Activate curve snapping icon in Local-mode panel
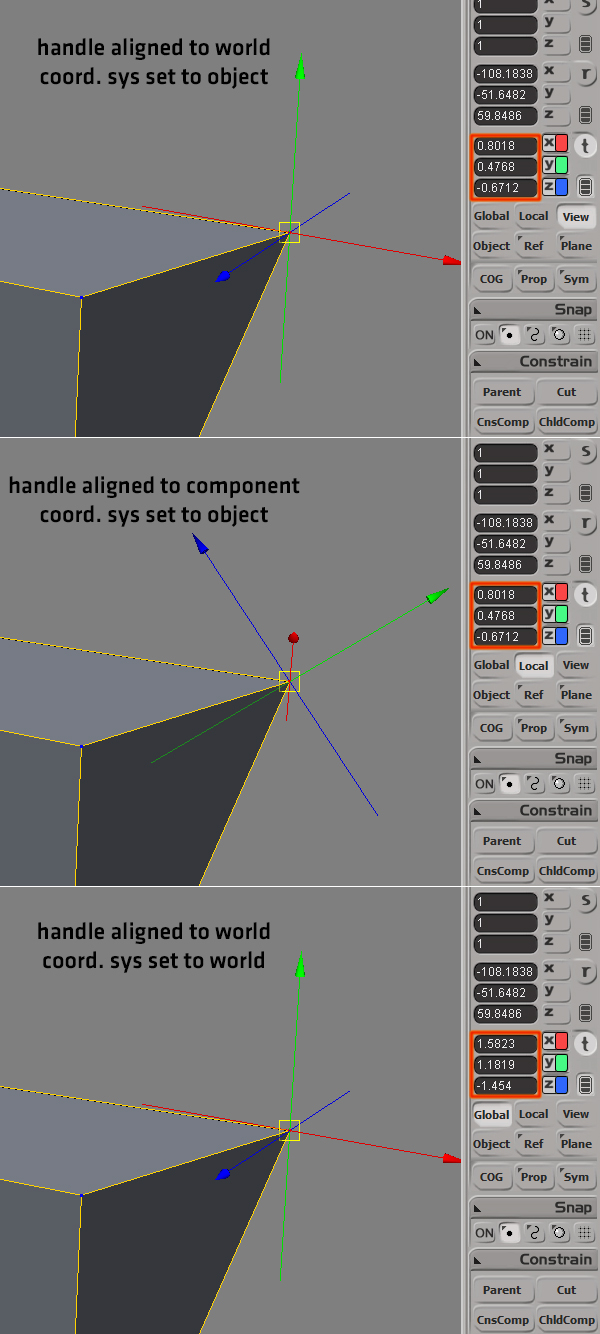This screenshot has height=1334, width=600. pos(534,784)
